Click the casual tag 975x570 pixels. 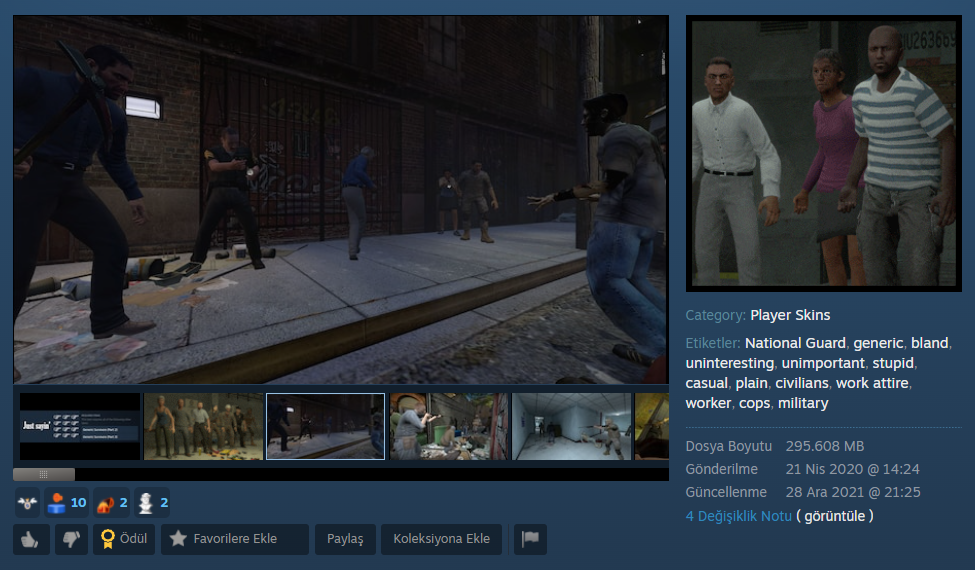(706, 383)
